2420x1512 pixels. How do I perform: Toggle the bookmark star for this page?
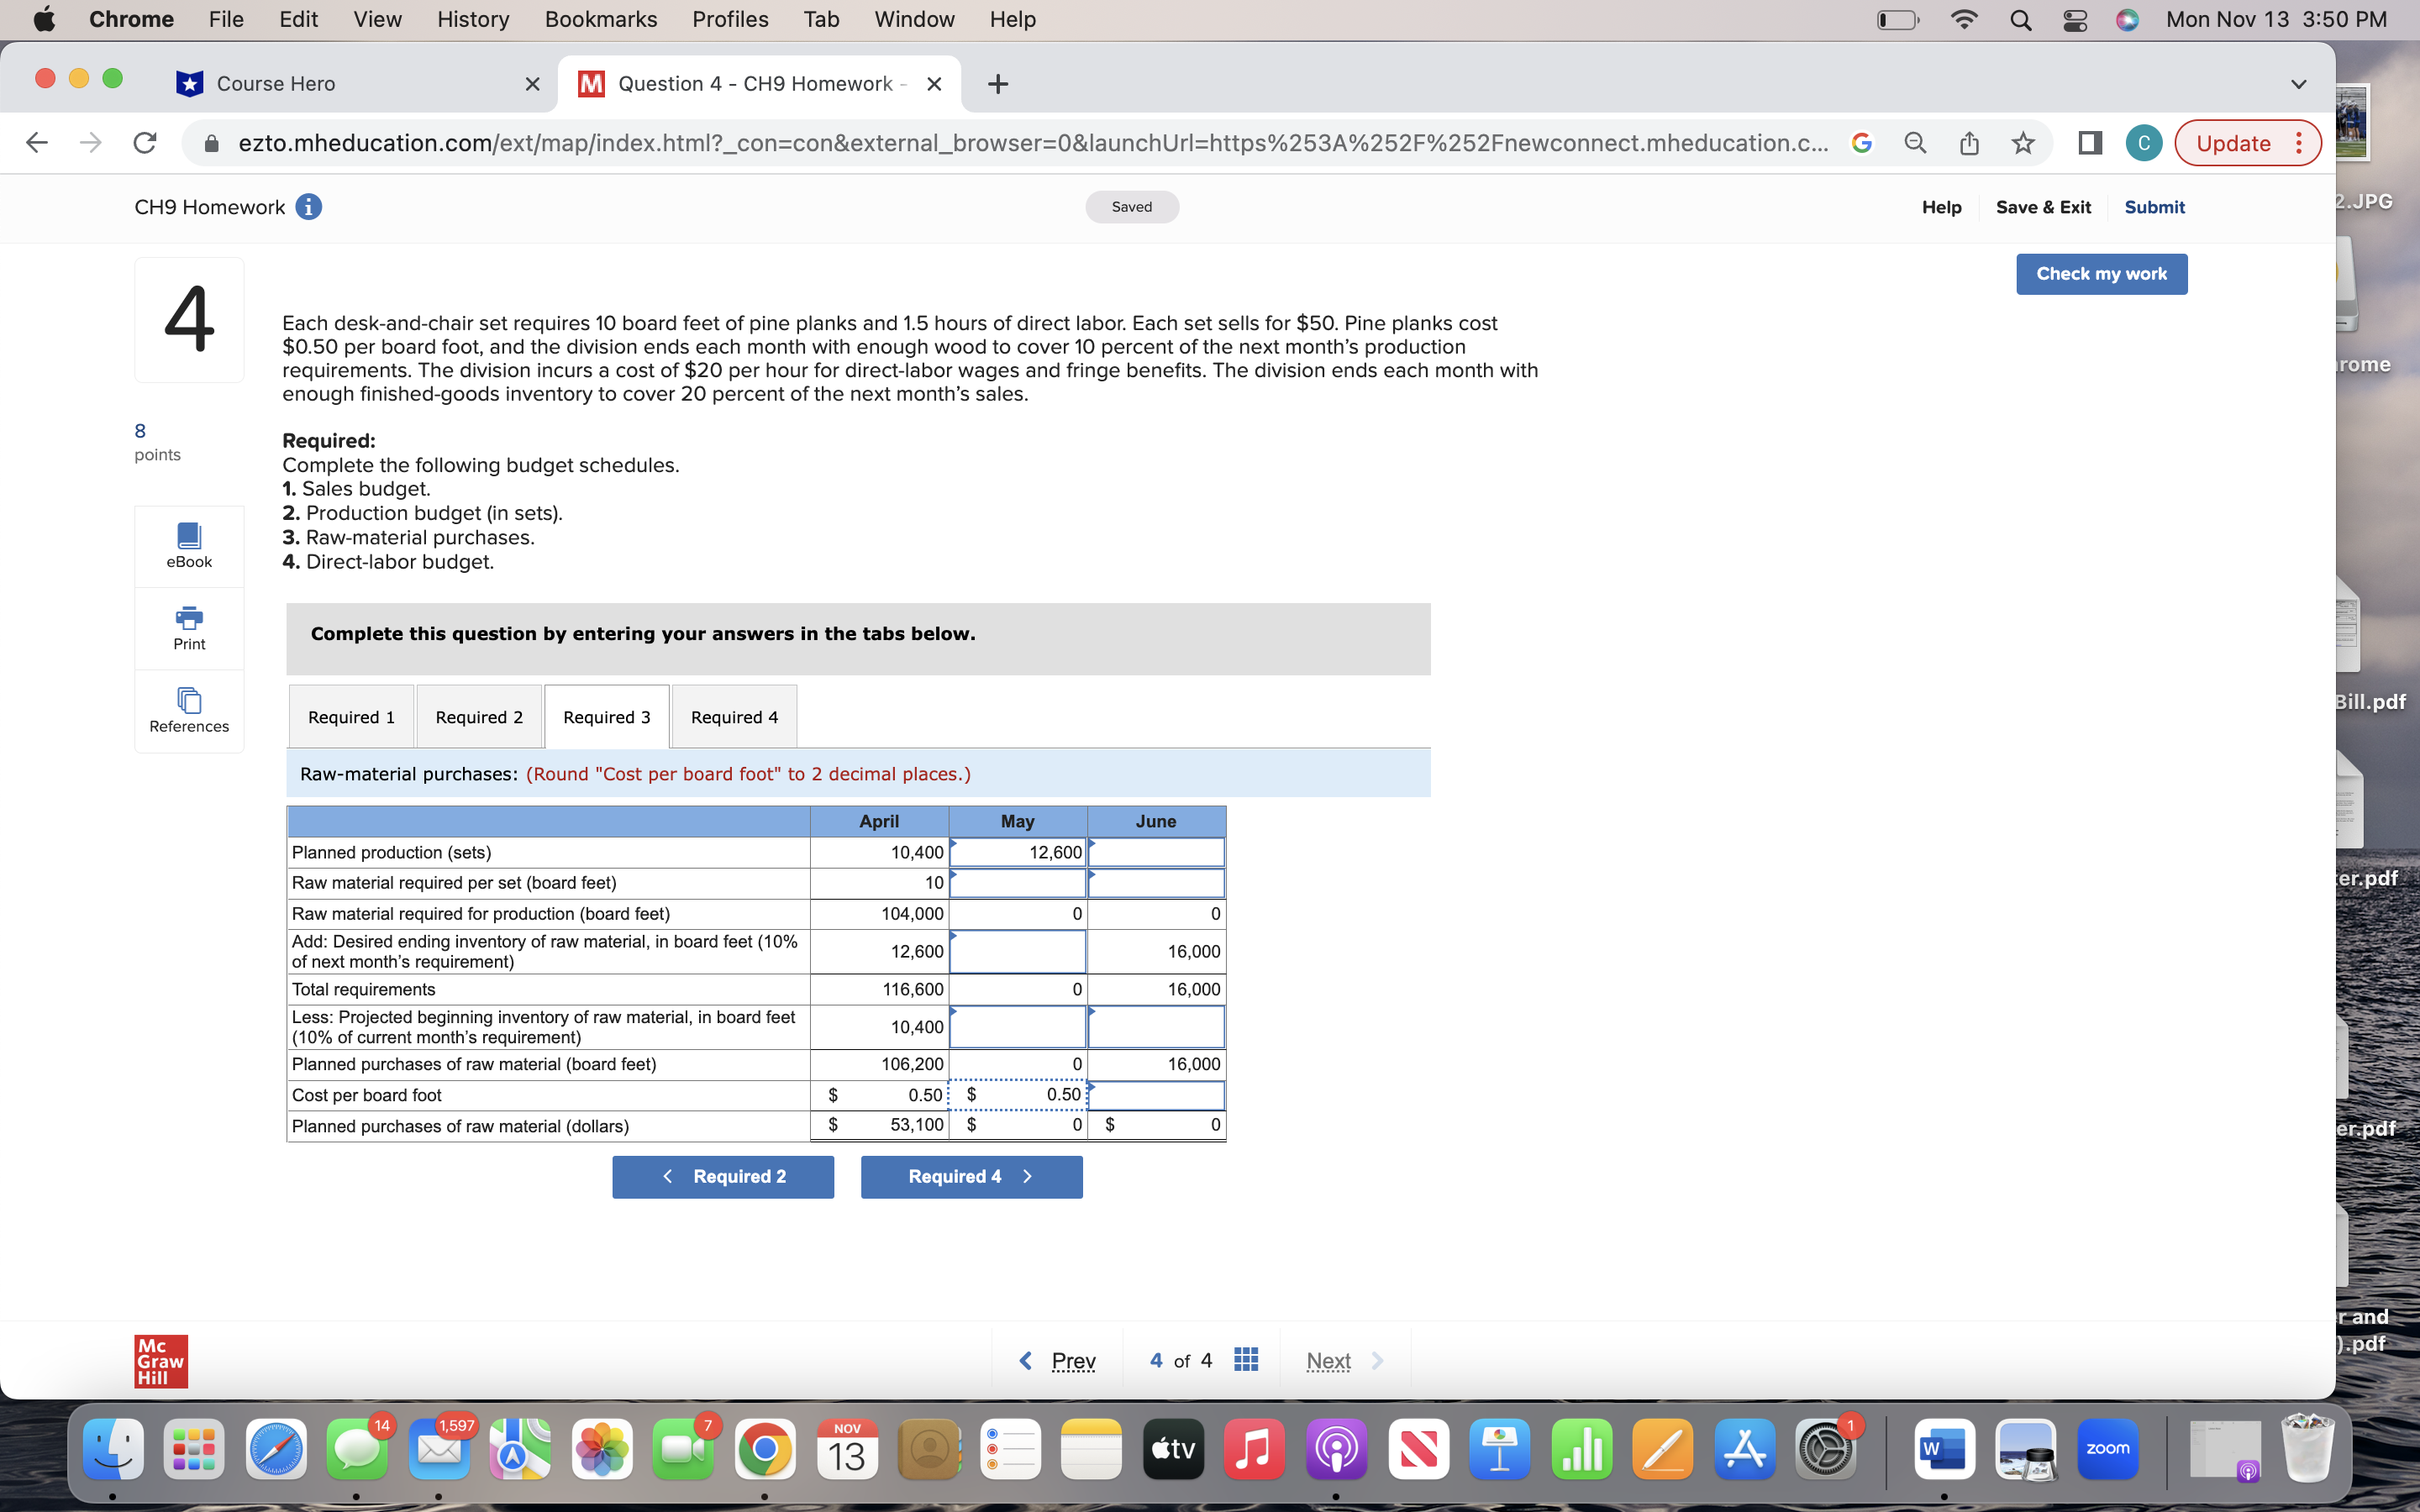coord(2022,142)
